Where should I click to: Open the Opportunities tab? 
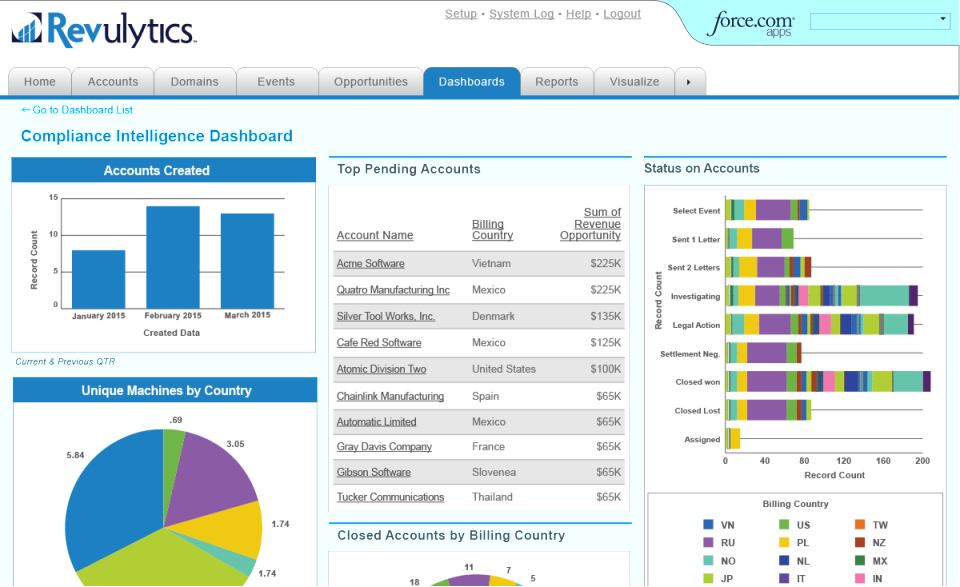(x=370, y=82)
